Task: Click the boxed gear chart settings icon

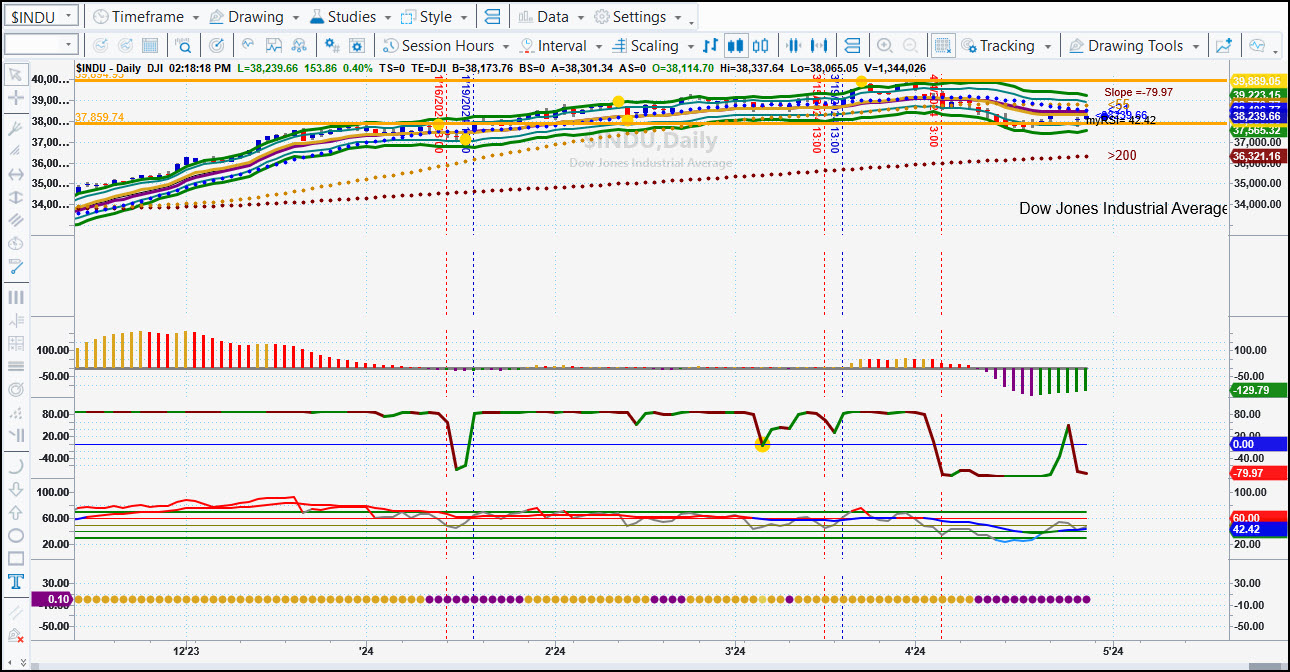Action: pyautogui.click(x=358, y=45)
